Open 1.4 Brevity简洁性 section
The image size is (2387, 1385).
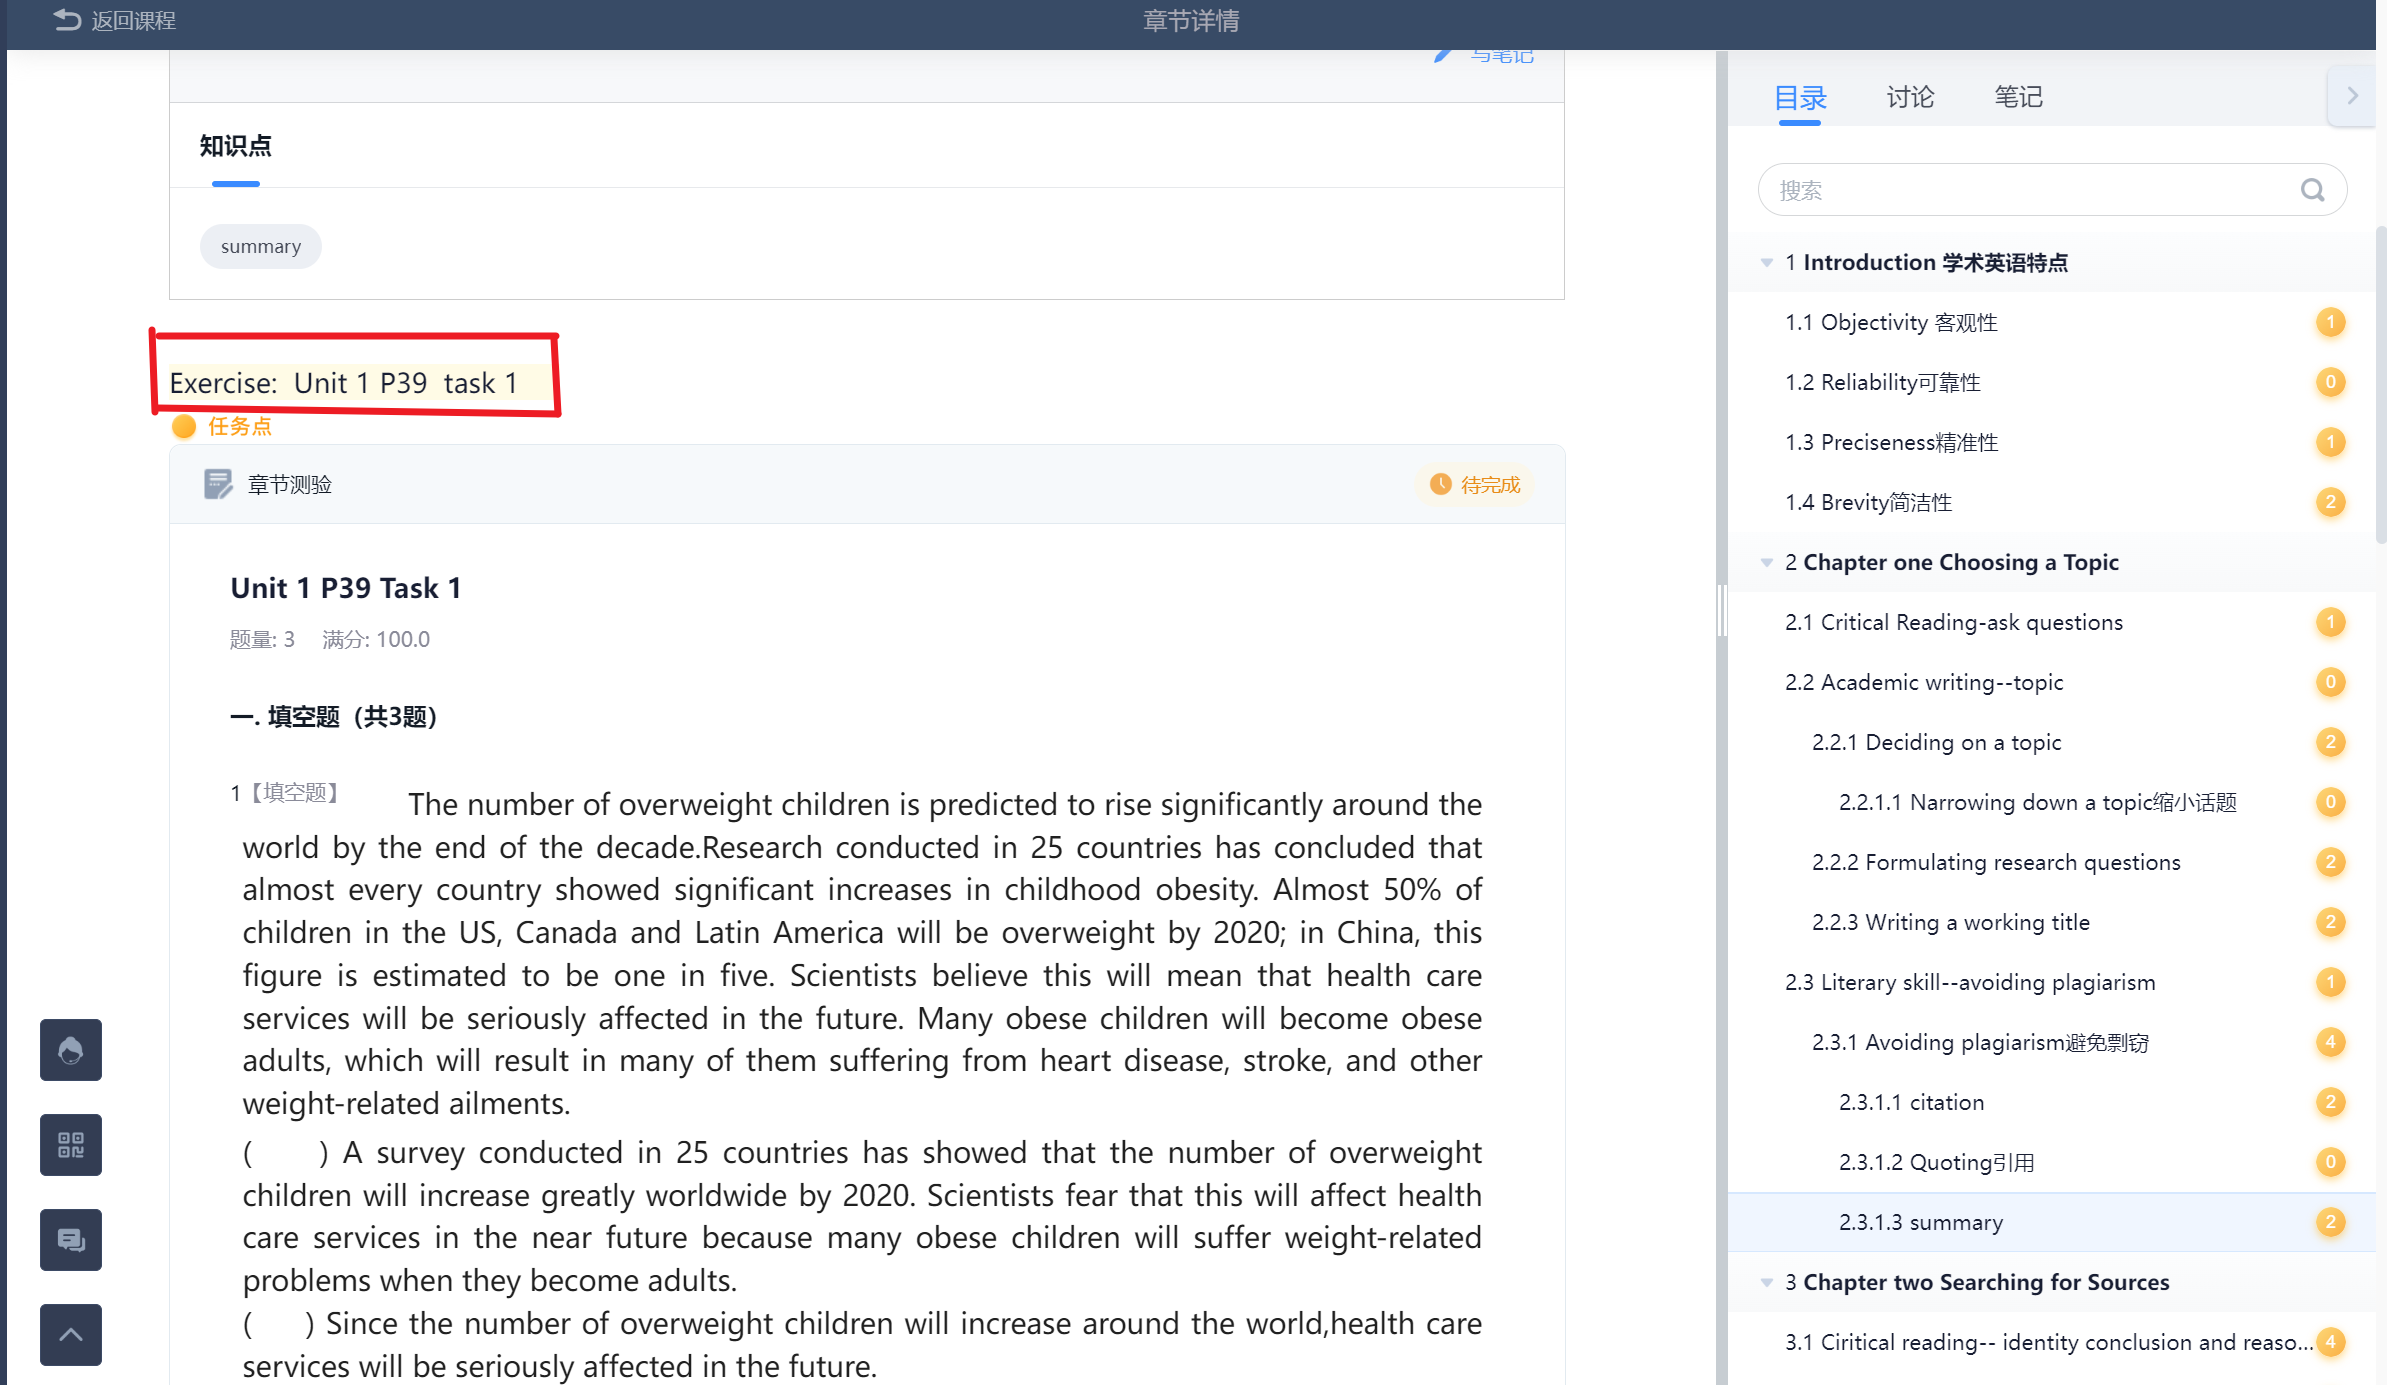click(x=1868, y=502)
